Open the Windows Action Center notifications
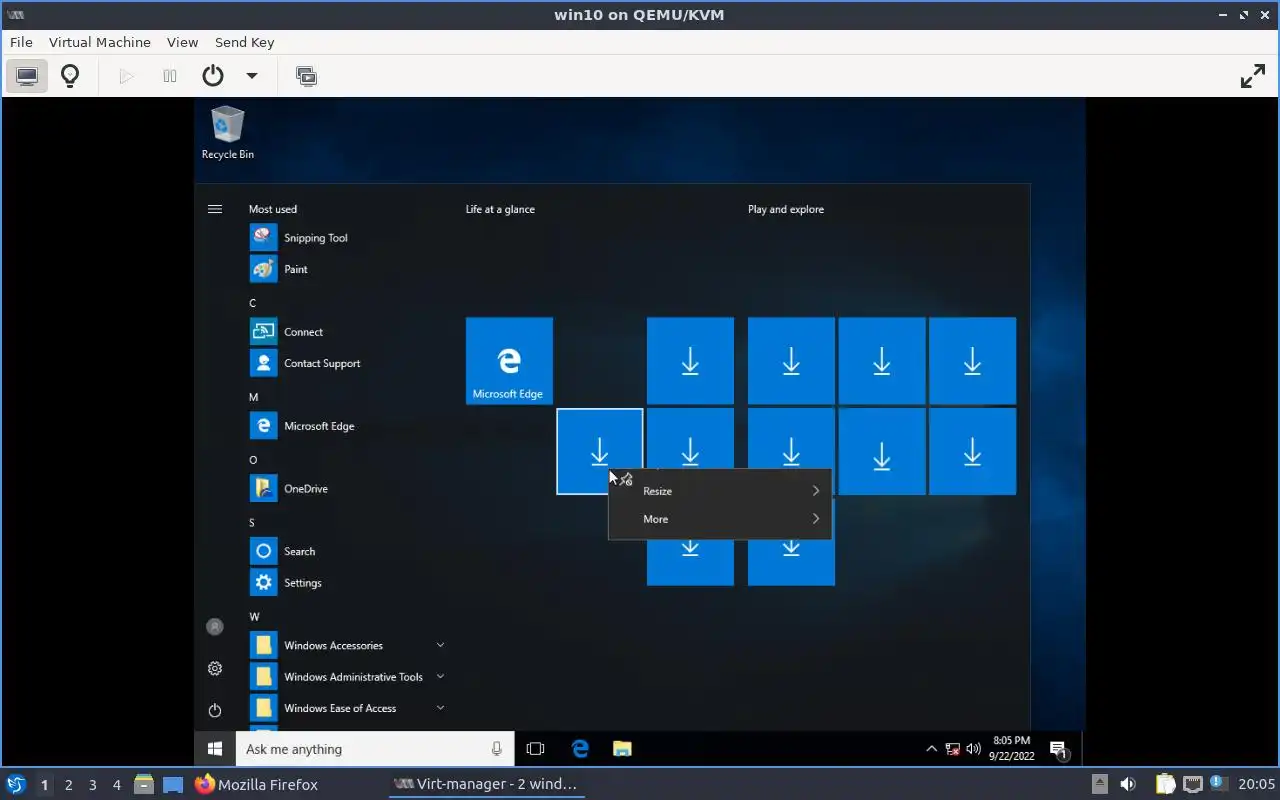The image size is (1280, 800). click(x=1058, y=749)
